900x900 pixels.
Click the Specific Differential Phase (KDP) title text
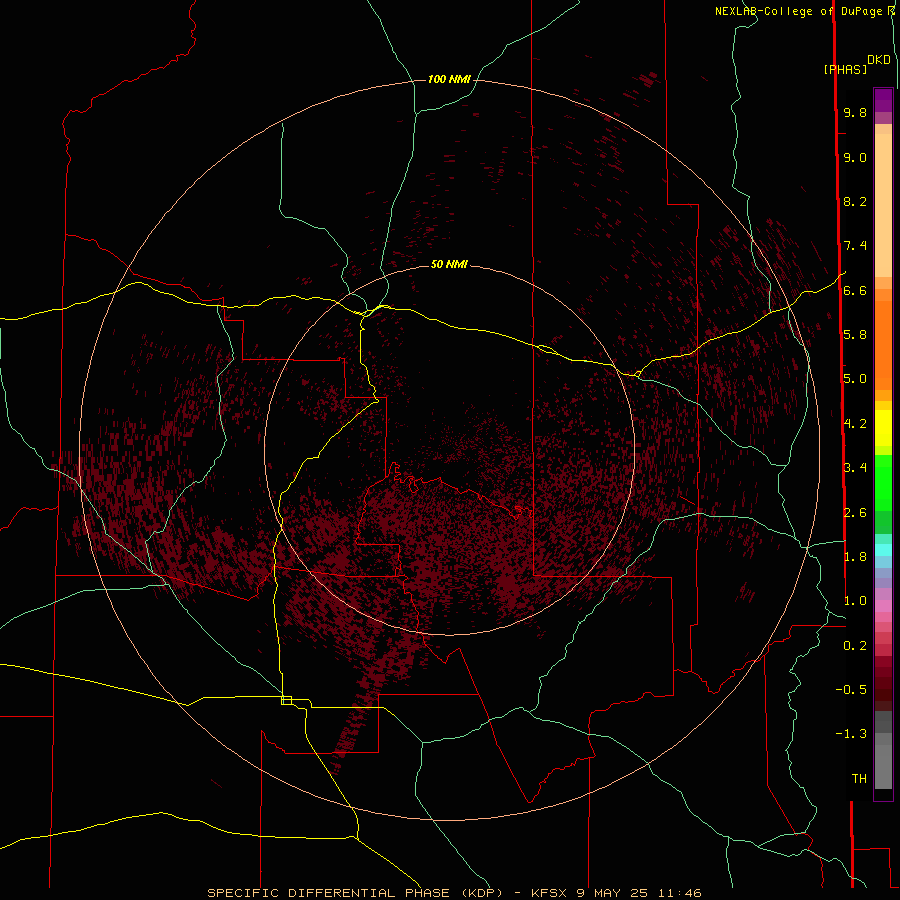pyautogui.click(x=357, y=893)
